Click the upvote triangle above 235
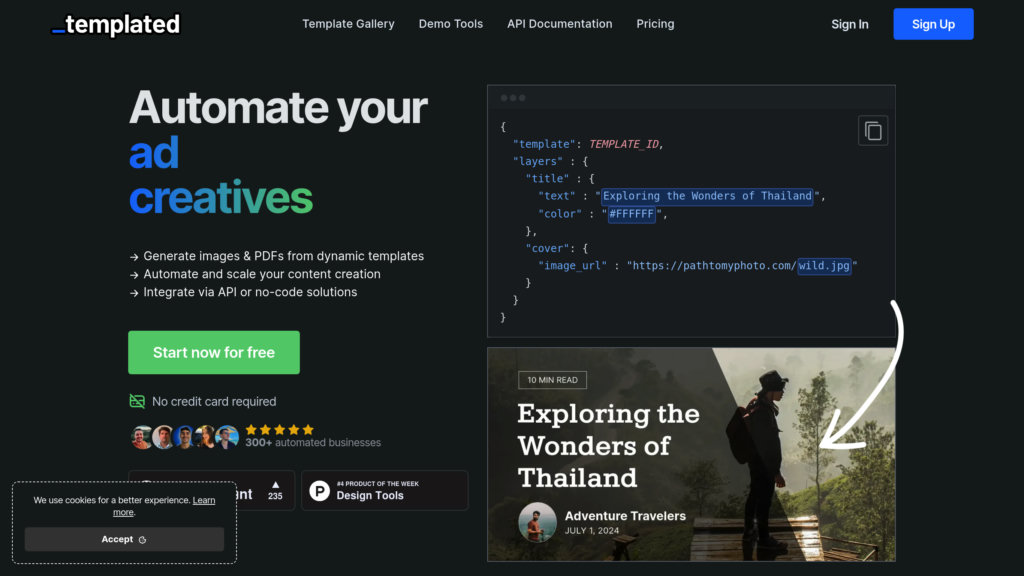The height and width of the screenshot is (576, 1024). (276, 485)
